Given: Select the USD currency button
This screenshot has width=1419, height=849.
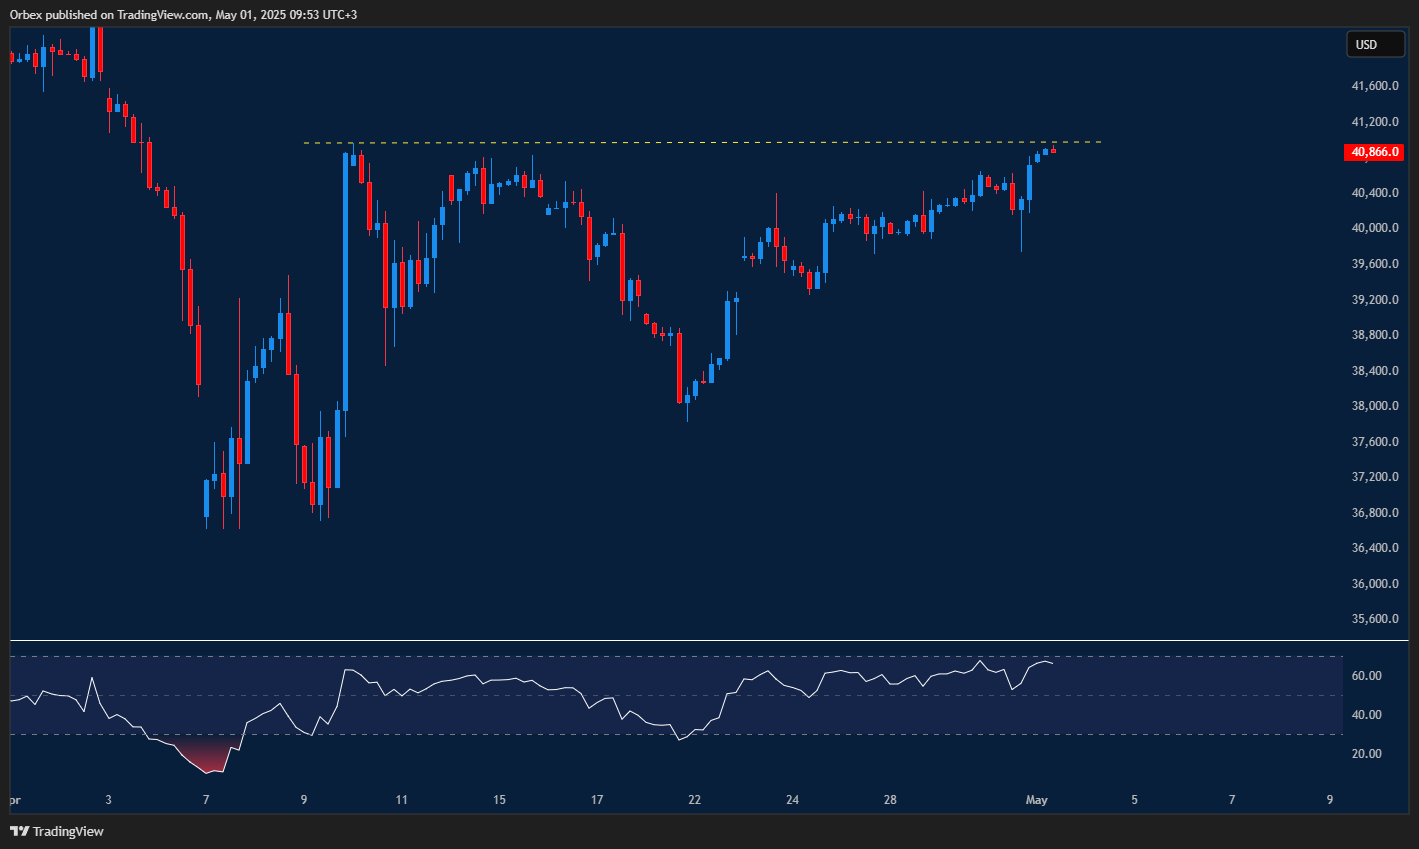Looking at the screenshot, I should point(1374,44).
